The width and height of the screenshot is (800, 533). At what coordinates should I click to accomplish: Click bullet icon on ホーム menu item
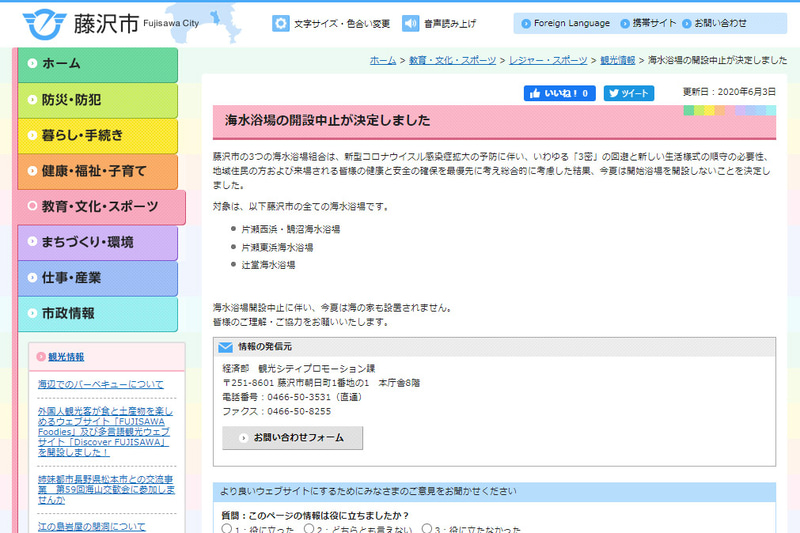click(32, 63)
